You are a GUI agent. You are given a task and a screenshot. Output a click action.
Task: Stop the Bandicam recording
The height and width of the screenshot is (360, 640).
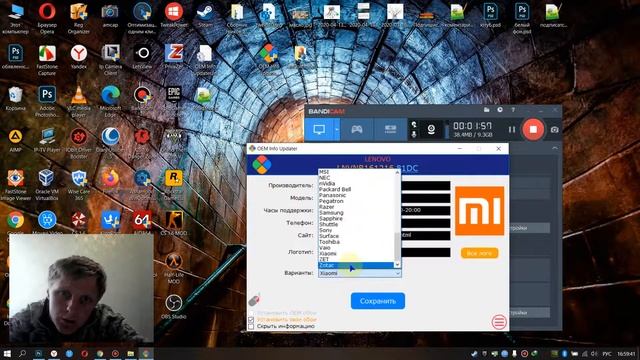tap(533, 129)
